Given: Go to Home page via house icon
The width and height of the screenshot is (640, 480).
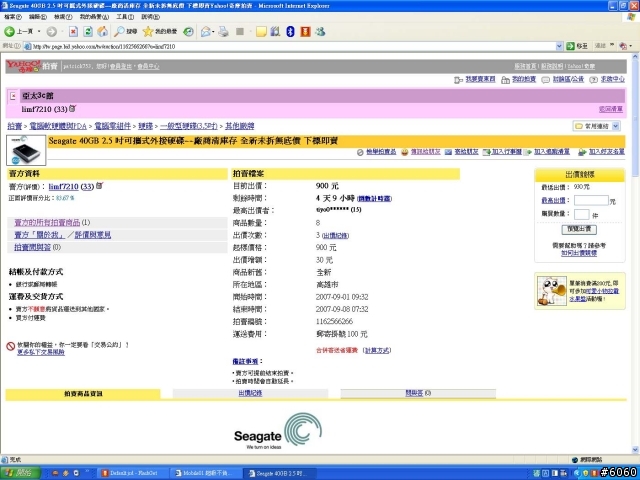Looking at the screenshot, I should [x=103, y=31].
